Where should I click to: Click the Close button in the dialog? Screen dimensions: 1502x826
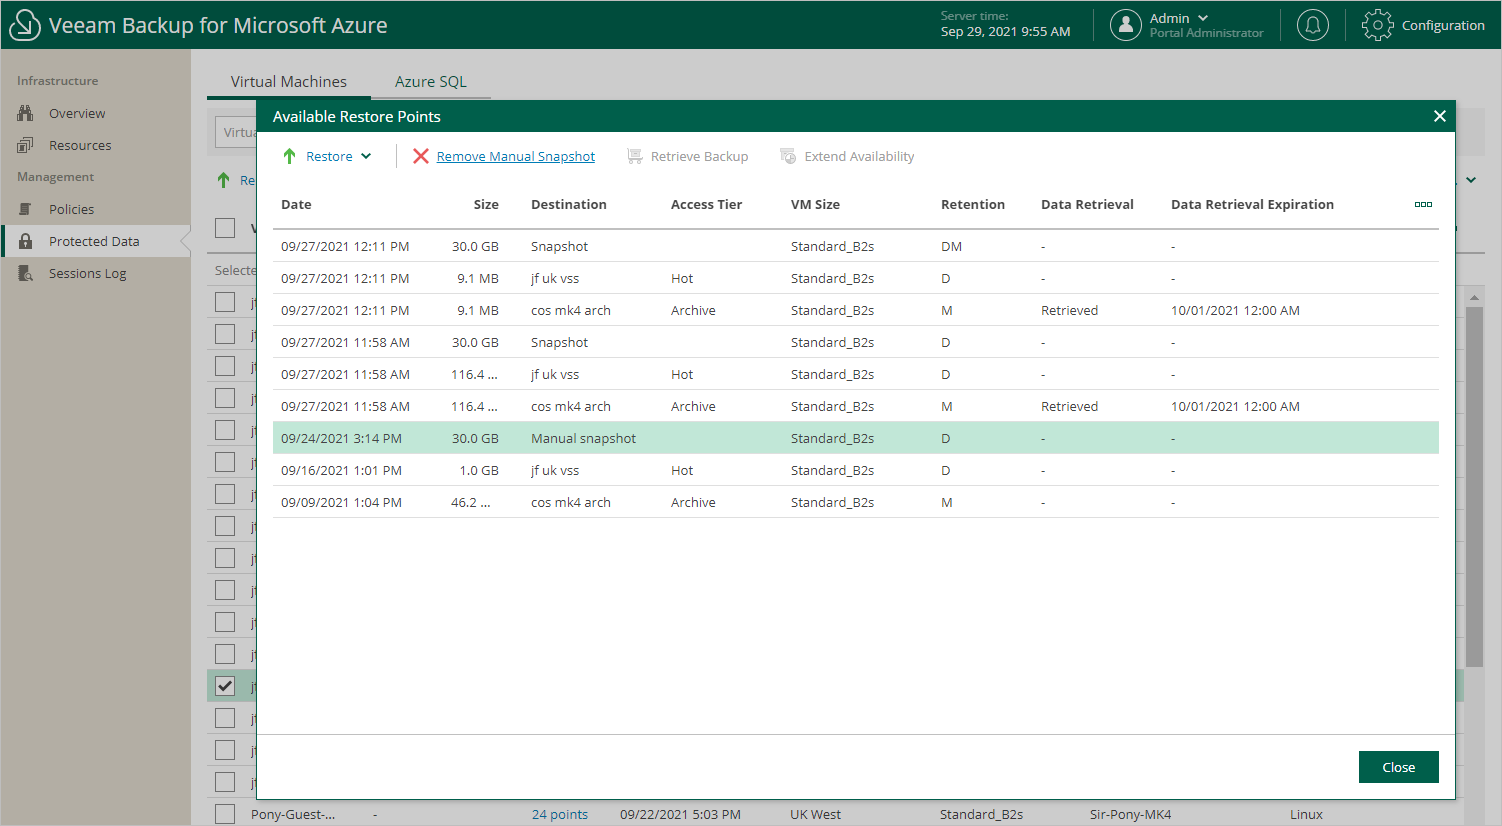pyautogui.click(x=1399, y=767)
